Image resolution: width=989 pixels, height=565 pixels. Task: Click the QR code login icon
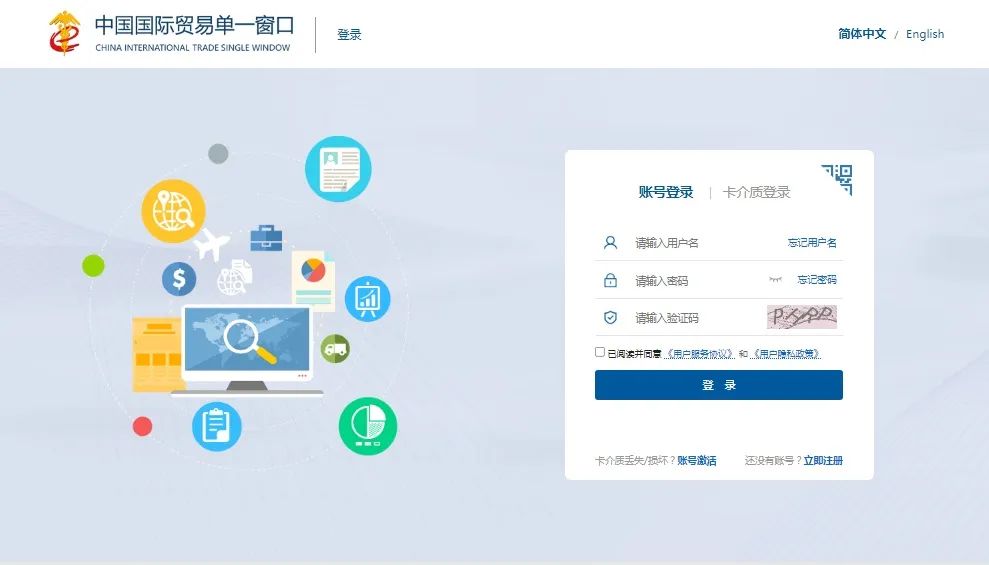(838, 179)
